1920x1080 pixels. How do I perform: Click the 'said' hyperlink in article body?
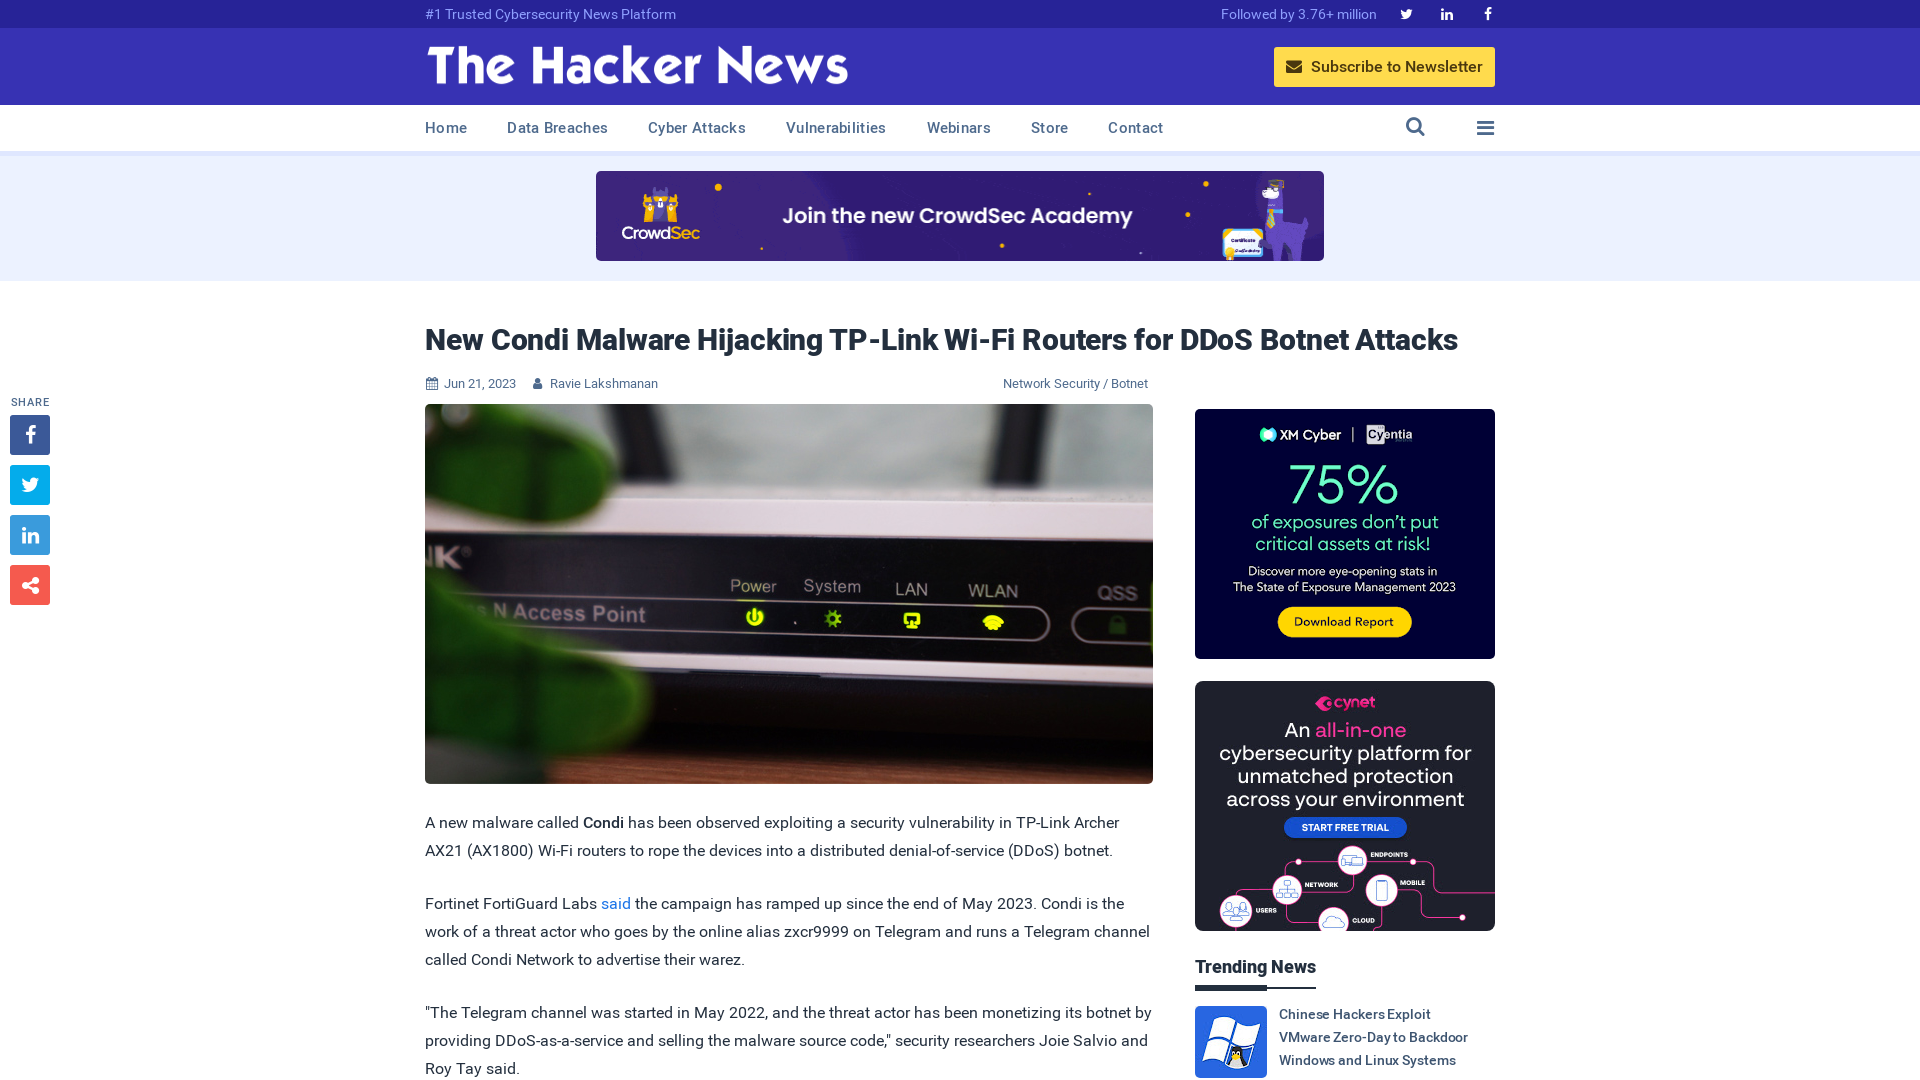(616, 903)
